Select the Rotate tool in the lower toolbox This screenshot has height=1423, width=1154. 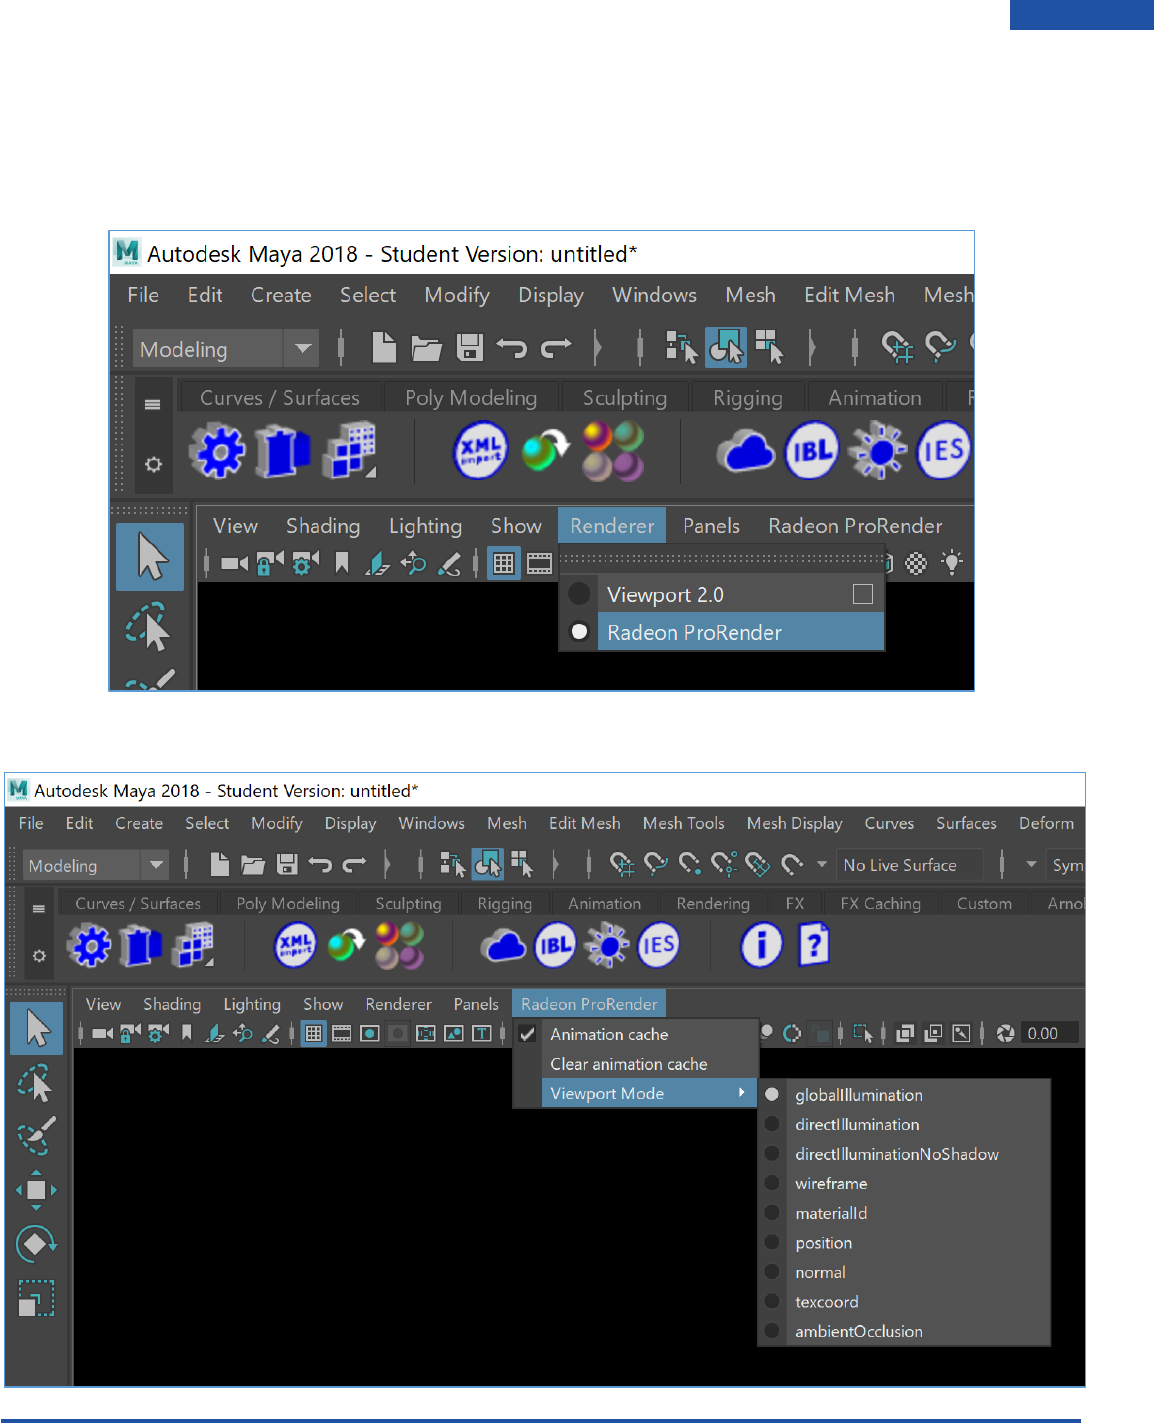click(36, 1244)
